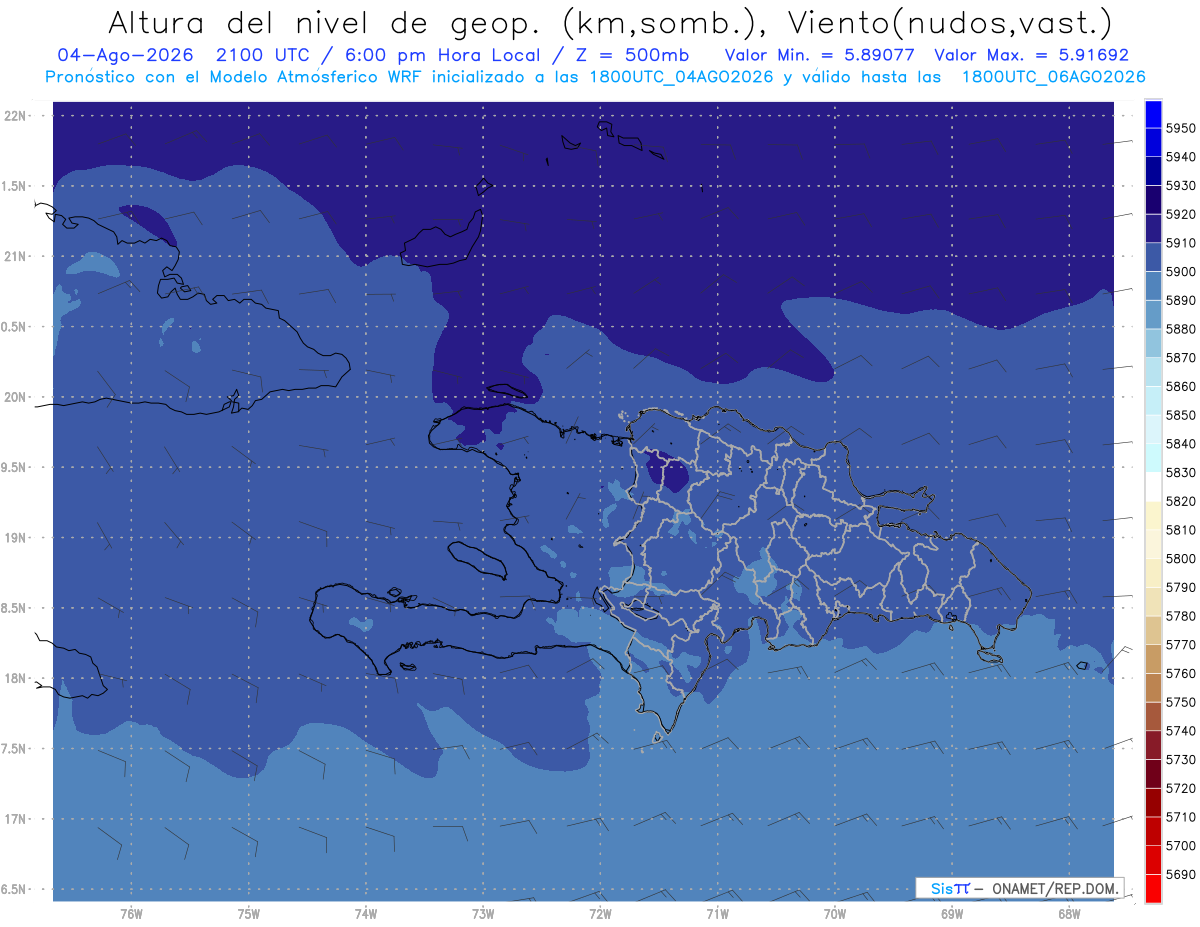Click the '5690' colorbar value
The height and width of the screenshot is (927, 1200).
tap(1180, 874)
